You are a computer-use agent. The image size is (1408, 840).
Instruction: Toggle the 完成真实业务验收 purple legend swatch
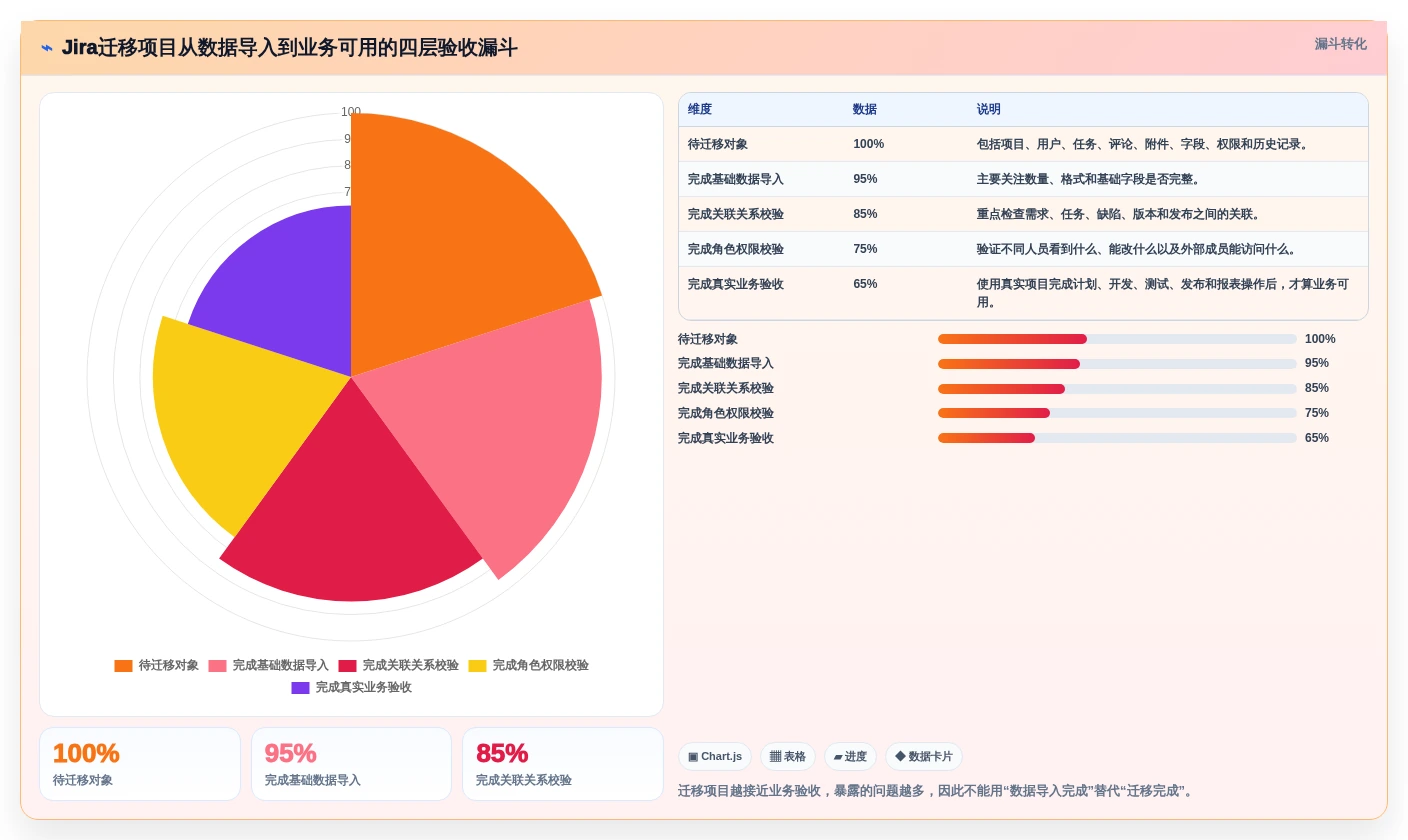[300, 688]
